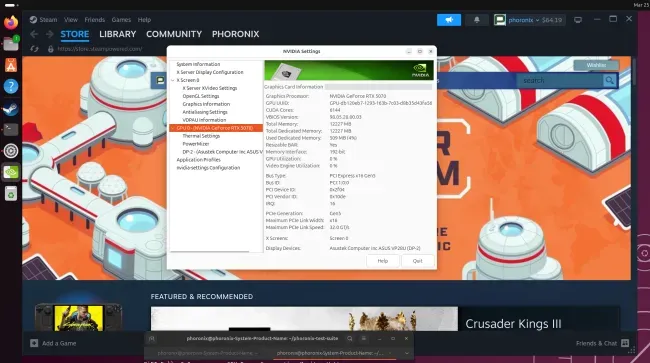Click the store search magnifier icon
The height and width of the screenshot is (363, 650).
coord(609,80)
